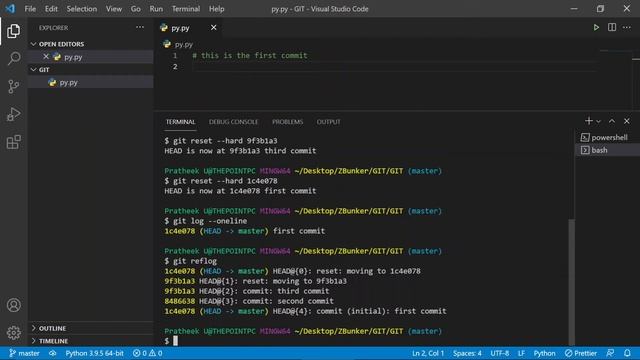
Task: Open the Edit menu
Action: [51, 9]
